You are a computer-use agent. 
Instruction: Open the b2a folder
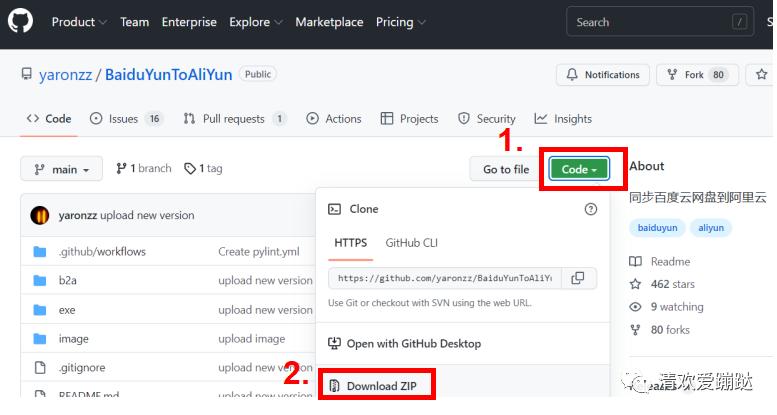68,281
